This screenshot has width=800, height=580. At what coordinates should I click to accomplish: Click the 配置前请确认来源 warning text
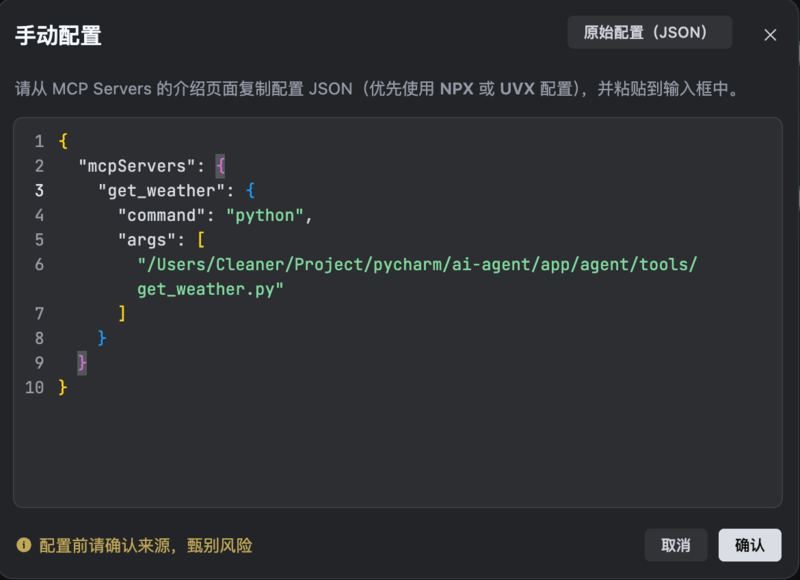point(146,546)
